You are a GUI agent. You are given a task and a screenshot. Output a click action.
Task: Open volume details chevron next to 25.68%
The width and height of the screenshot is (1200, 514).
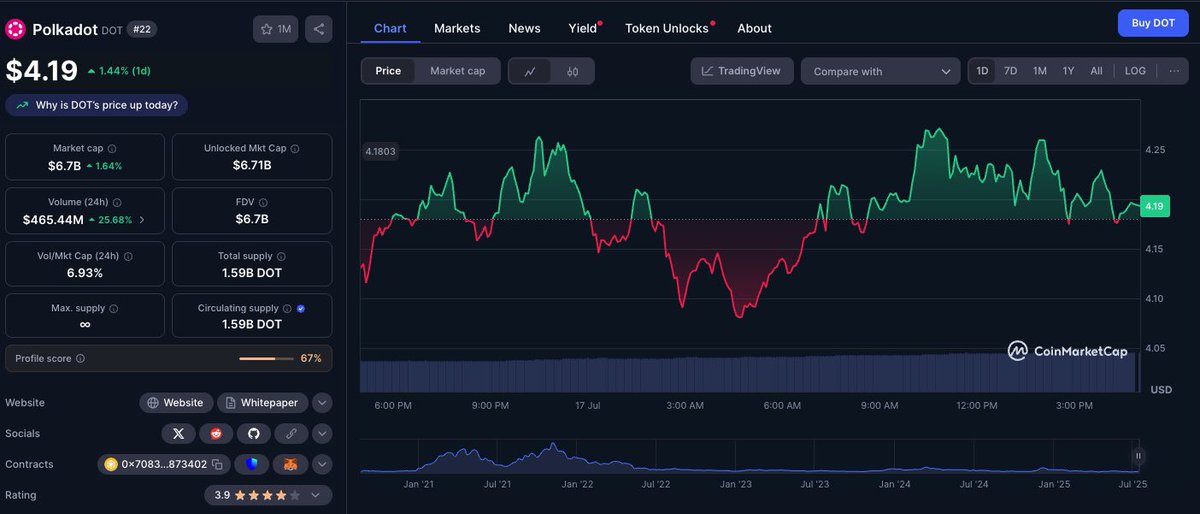141,219
